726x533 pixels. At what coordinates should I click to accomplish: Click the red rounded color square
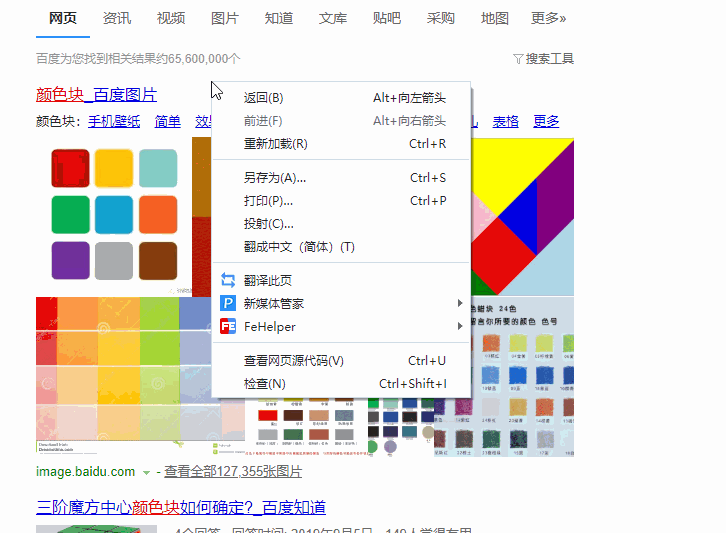(x=70, y=168)
